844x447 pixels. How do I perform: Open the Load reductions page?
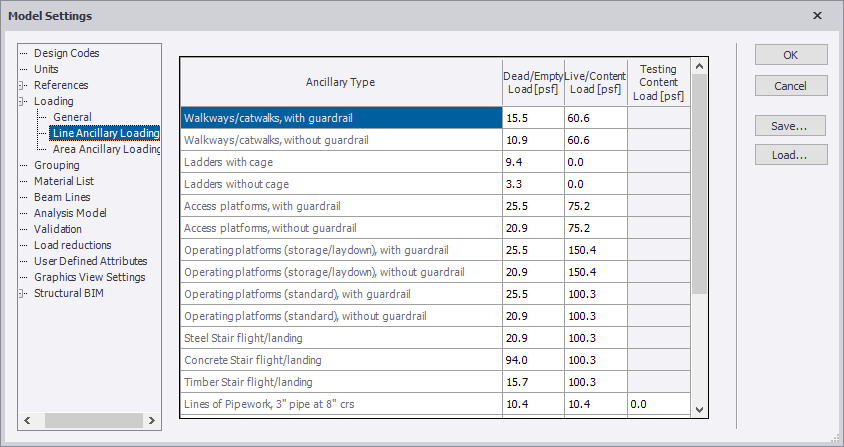(72, 245)
